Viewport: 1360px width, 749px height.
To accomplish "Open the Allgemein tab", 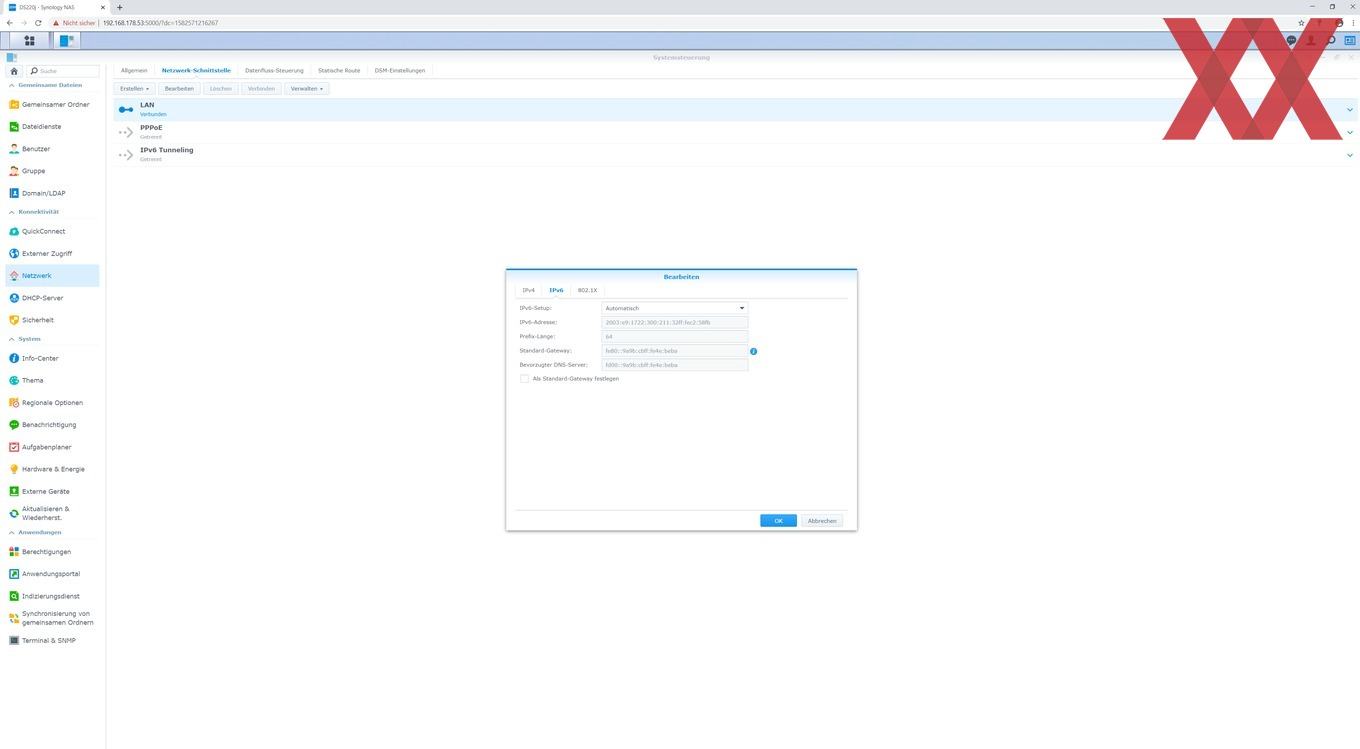I will (134, 70).
